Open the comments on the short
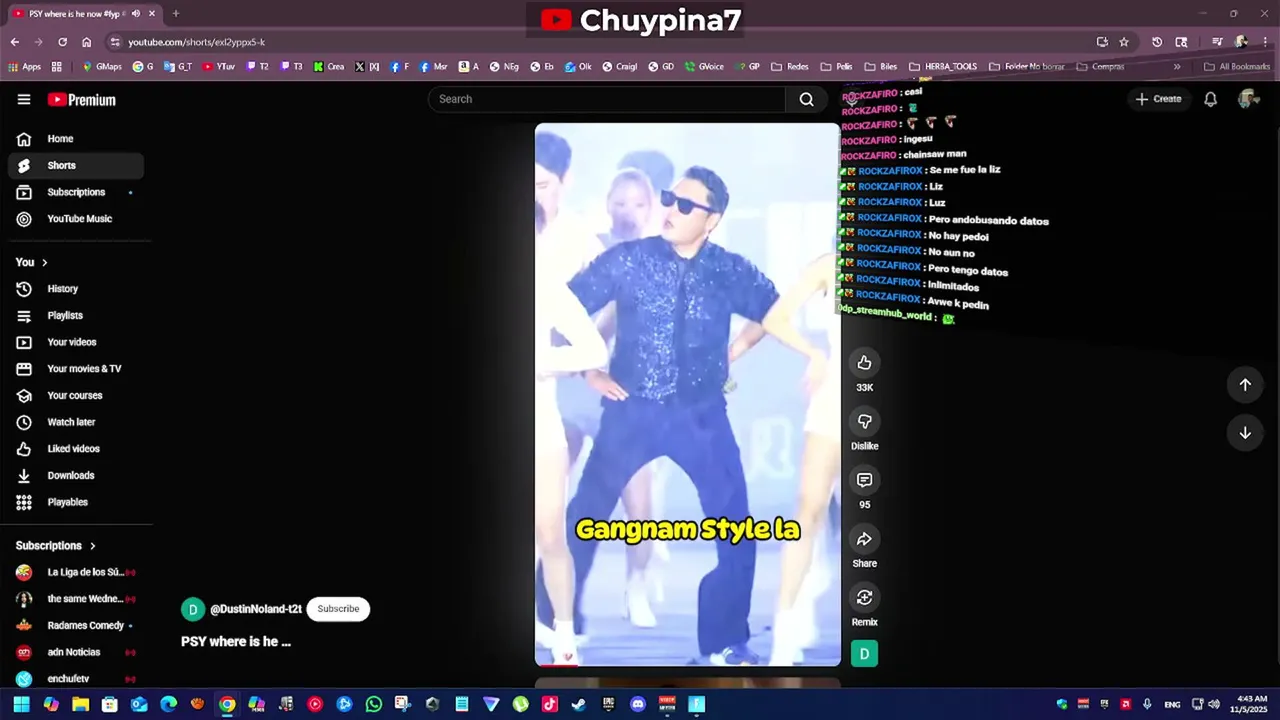 865,480
